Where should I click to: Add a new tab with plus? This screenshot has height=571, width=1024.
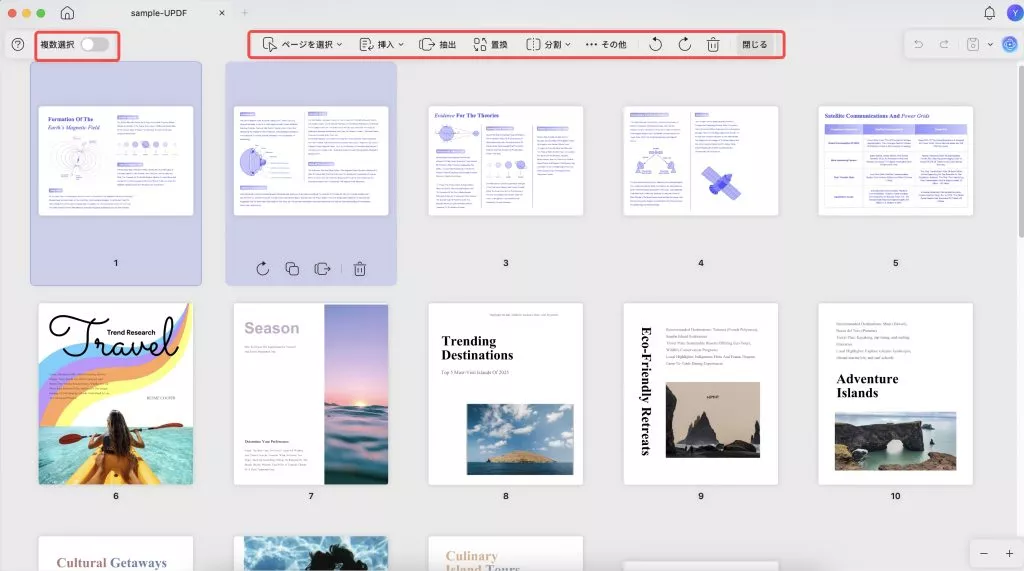click(245, 12)
